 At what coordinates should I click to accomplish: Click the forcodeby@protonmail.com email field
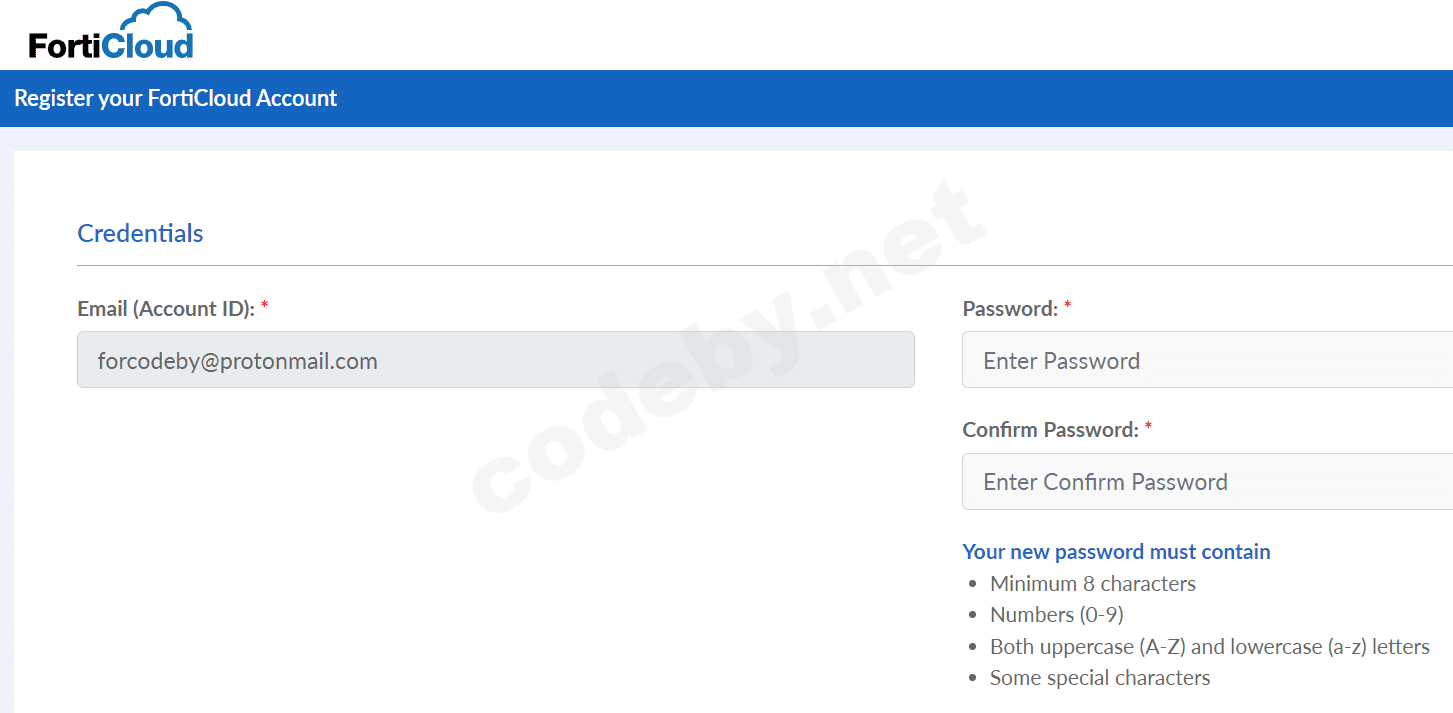pos(495,360)
